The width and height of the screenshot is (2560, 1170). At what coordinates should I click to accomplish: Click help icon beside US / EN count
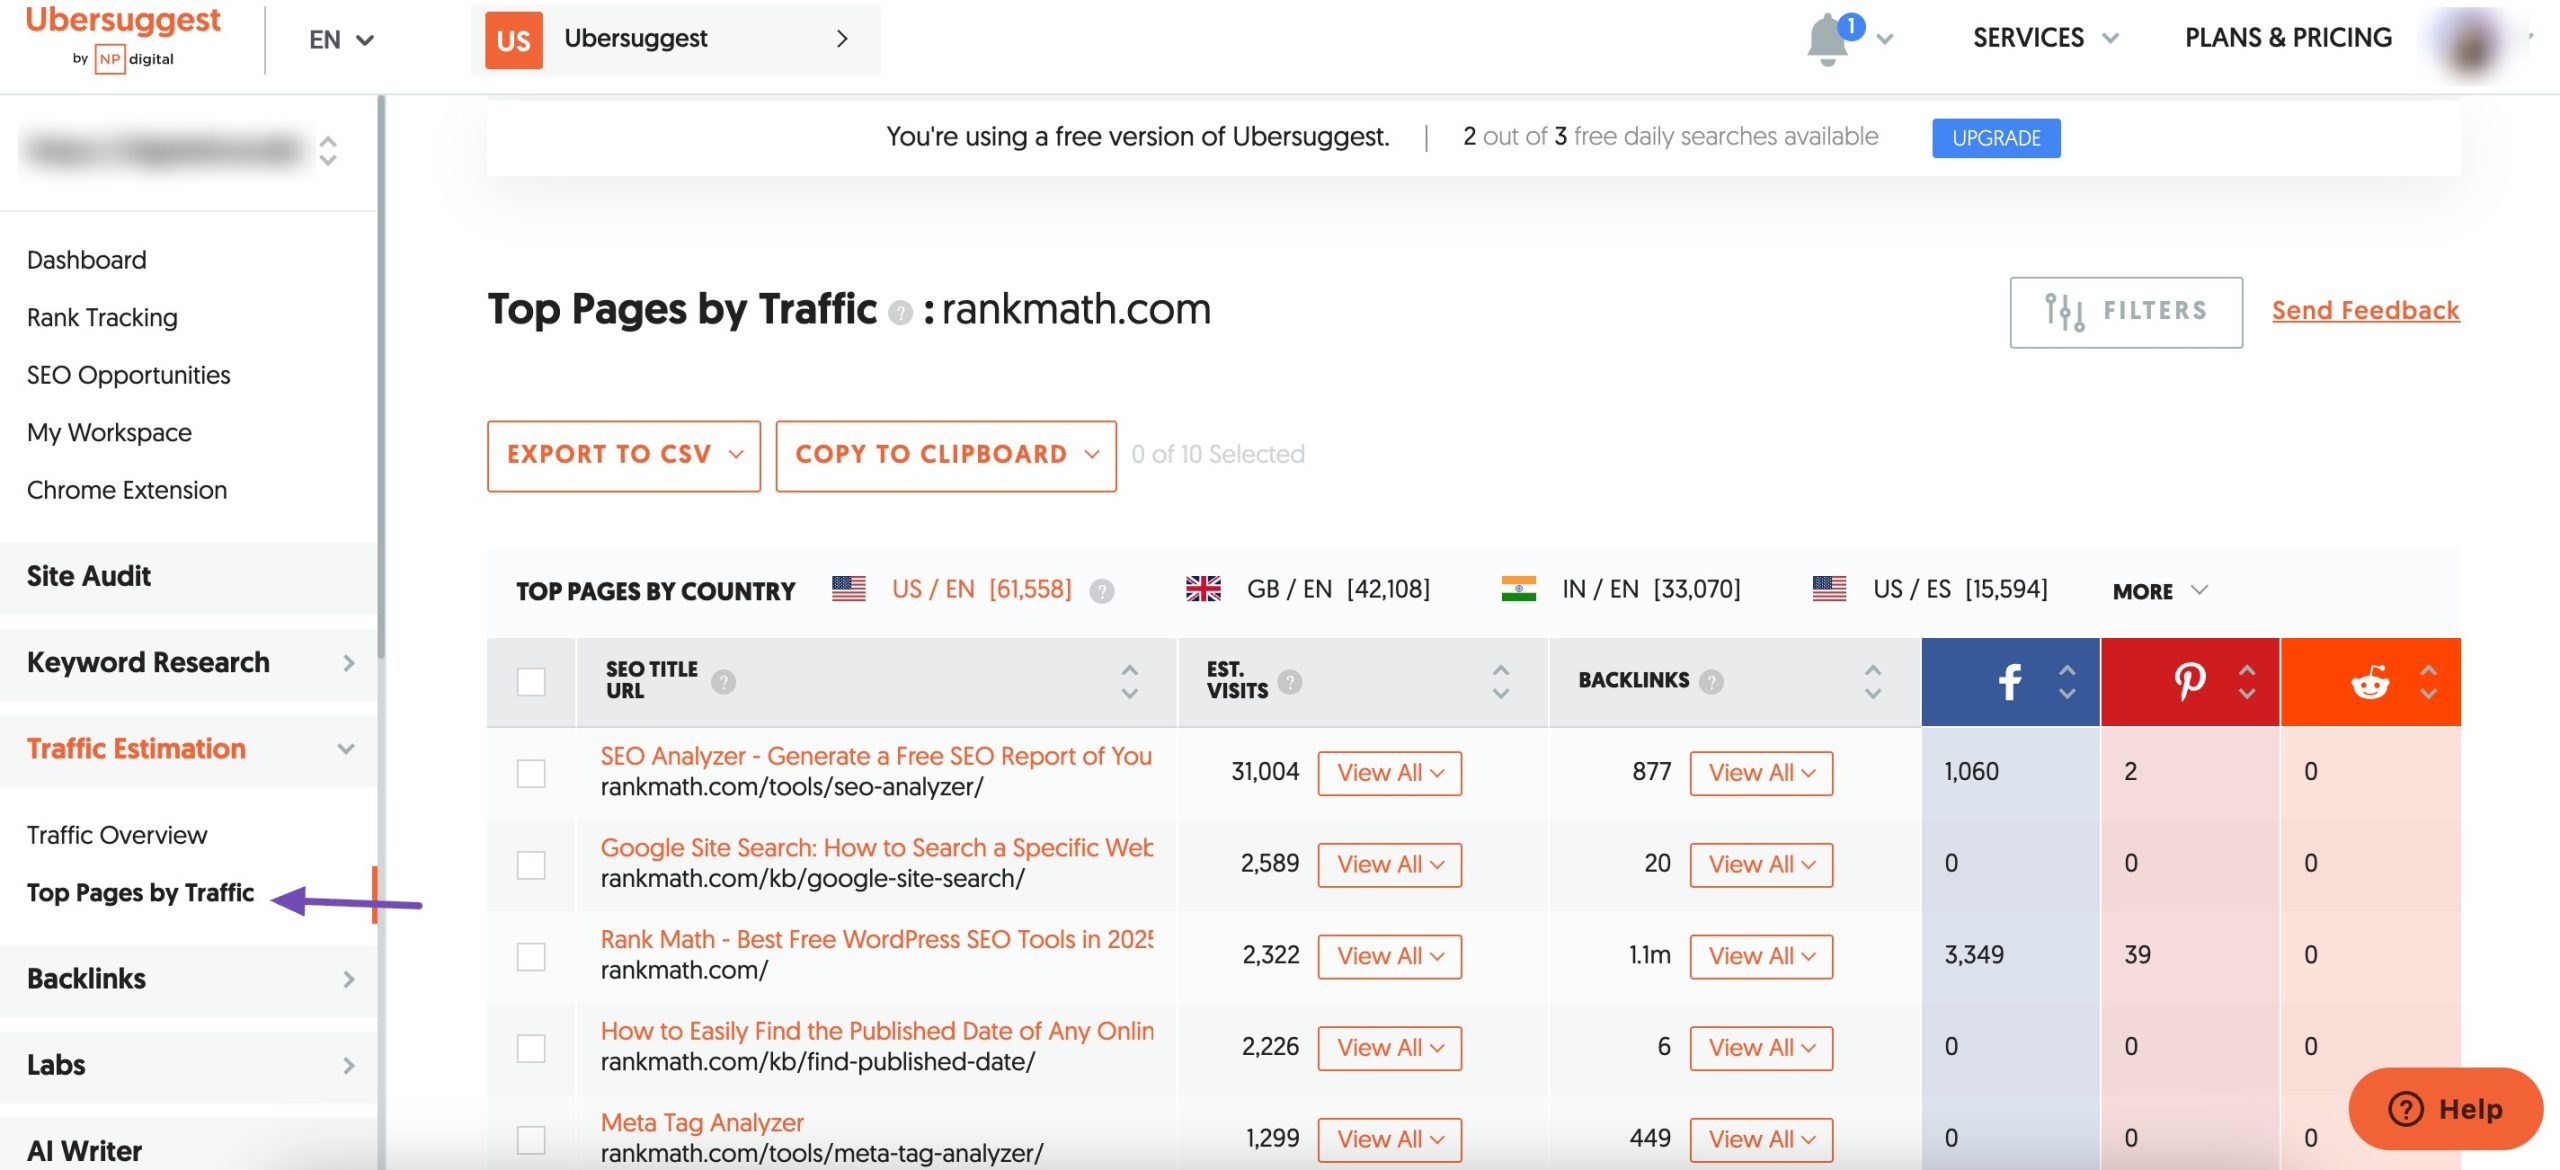1101,591
